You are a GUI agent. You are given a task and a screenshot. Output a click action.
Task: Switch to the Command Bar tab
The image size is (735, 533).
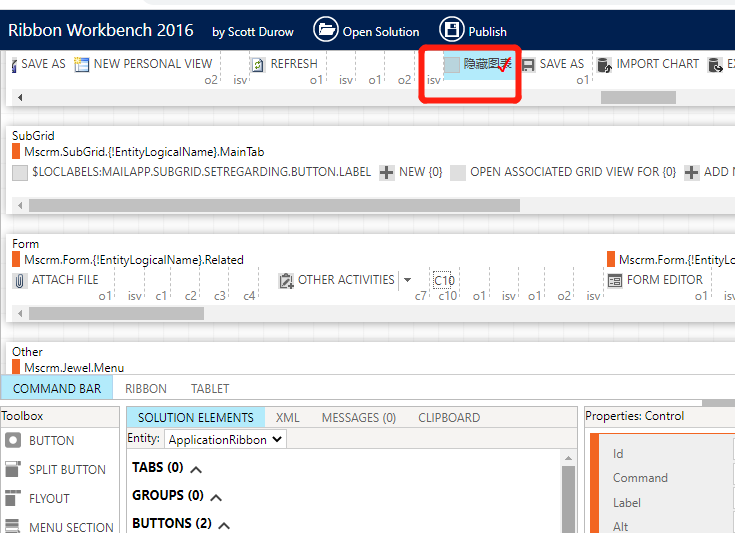pos(57,389)
